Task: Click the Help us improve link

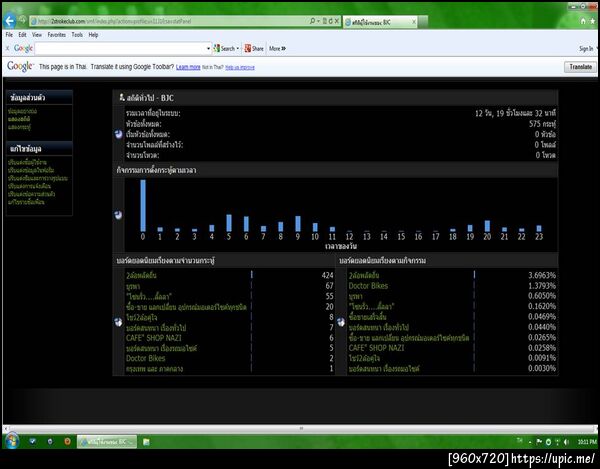Action: tap(240, 67)
